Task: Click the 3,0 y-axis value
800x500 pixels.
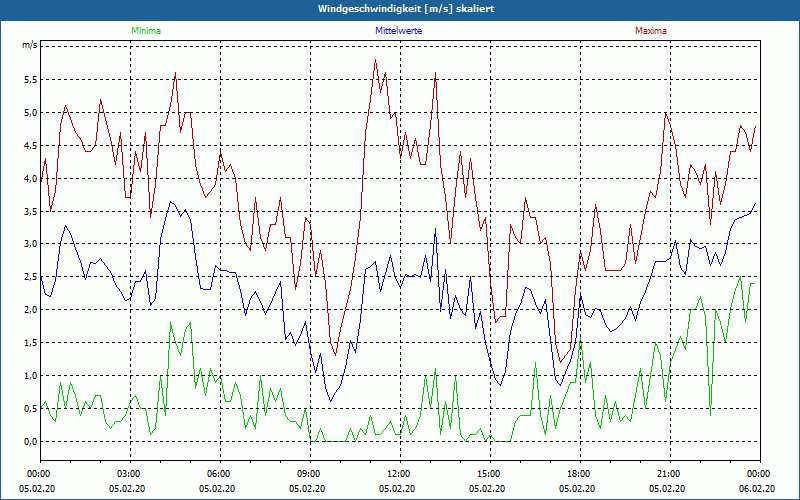Action: click(x=30, y=244)
